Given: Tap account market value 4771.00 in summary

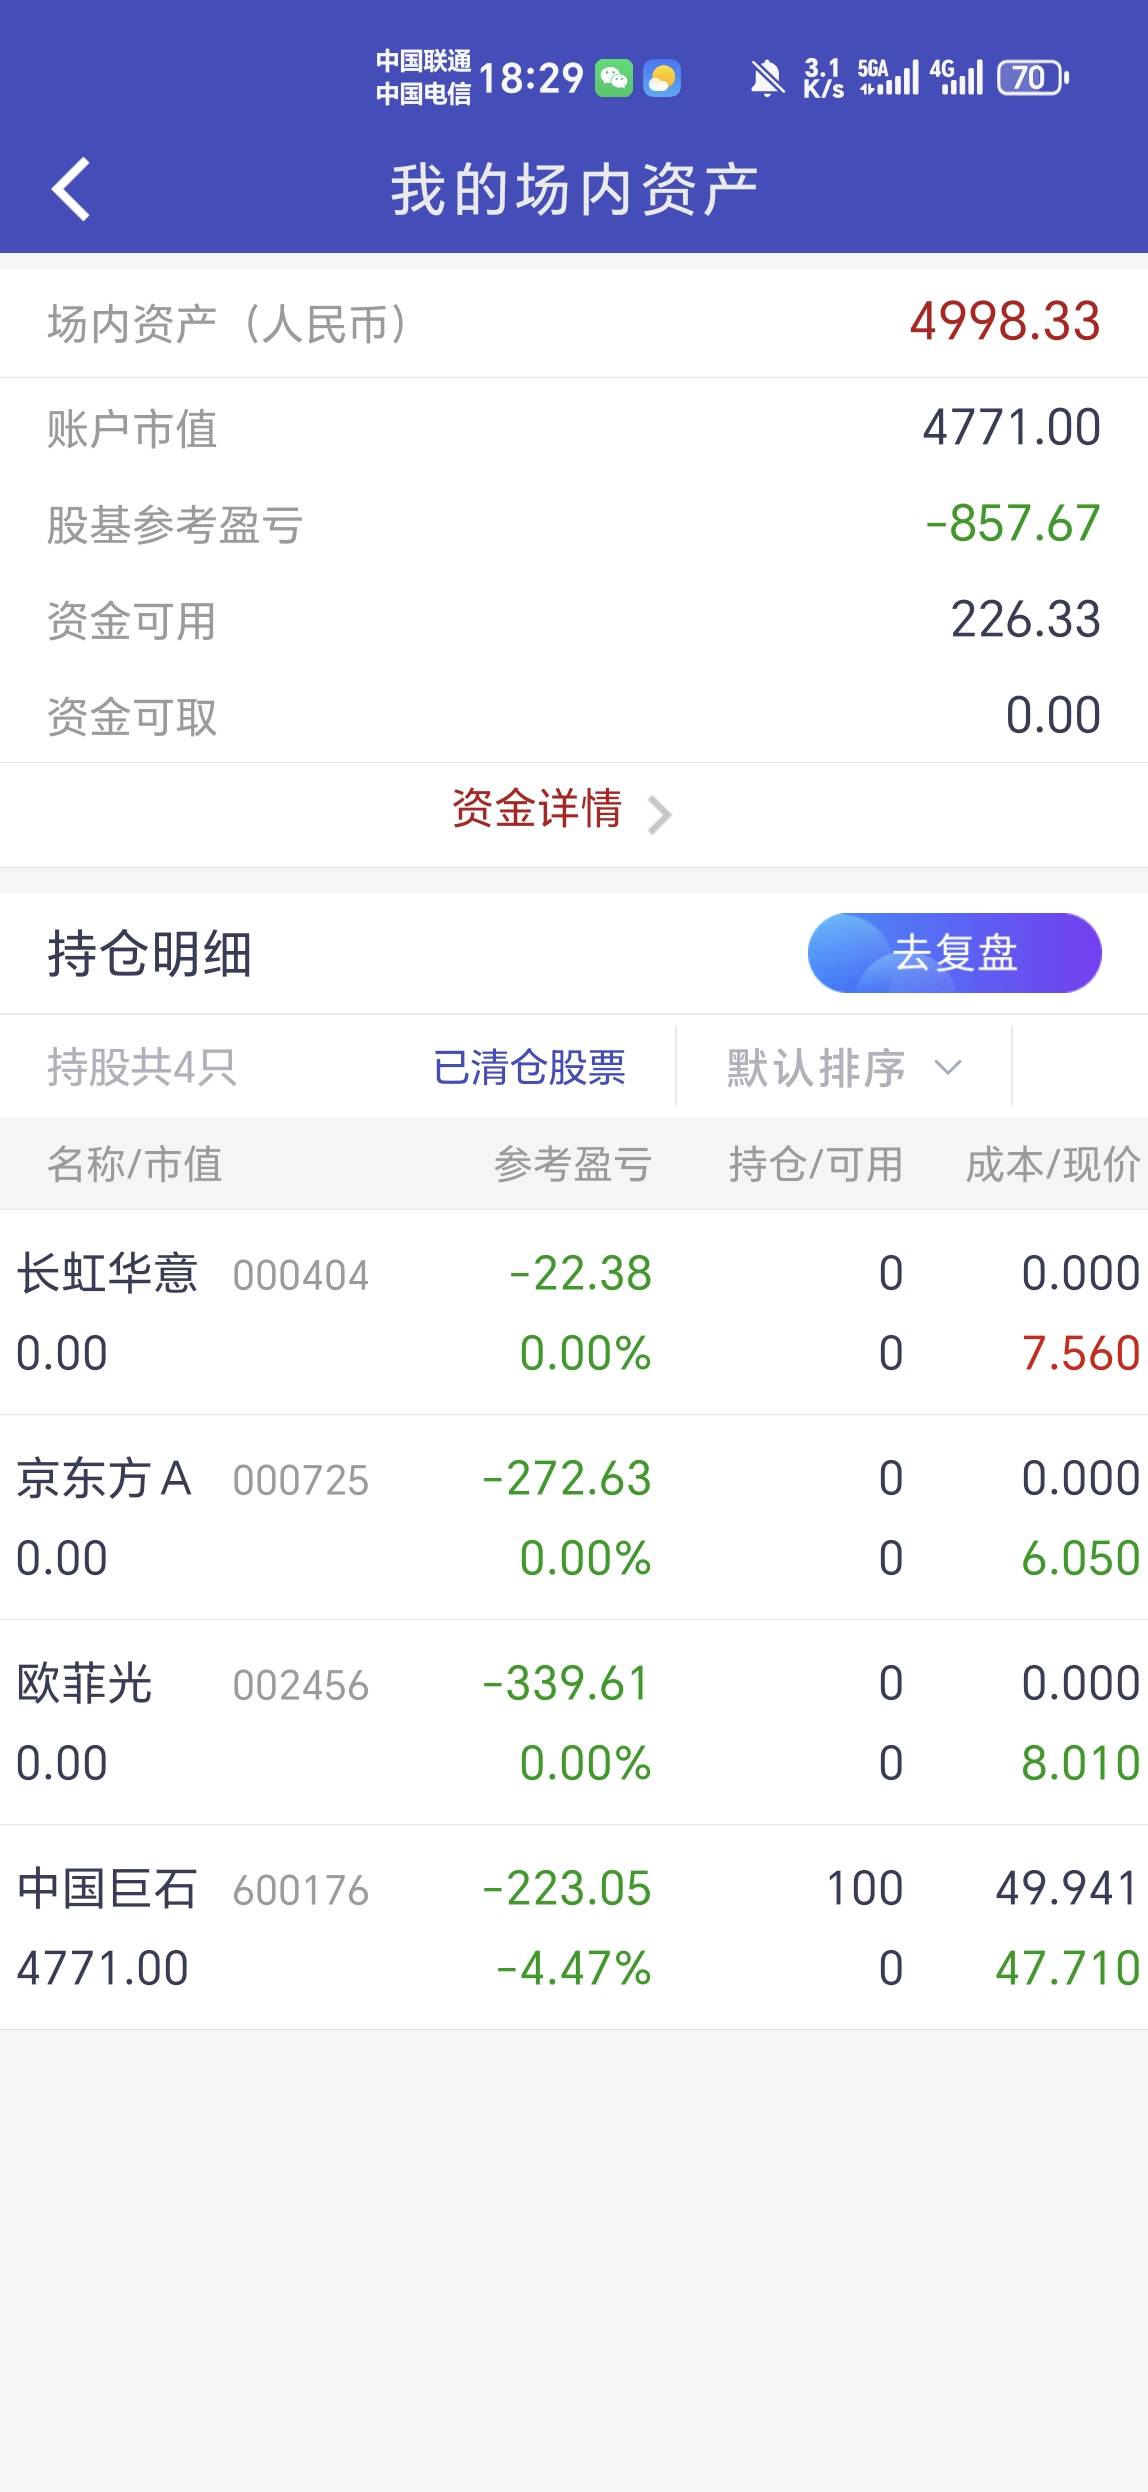Looking at the screenshot, I should 1011,427.
